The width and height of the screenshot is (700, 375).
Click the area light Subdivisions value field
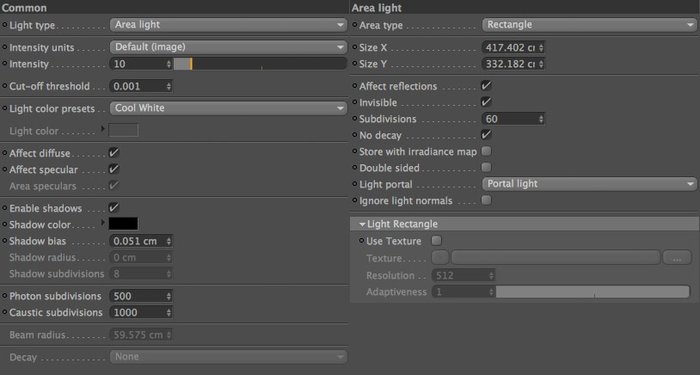coord(510,119)
